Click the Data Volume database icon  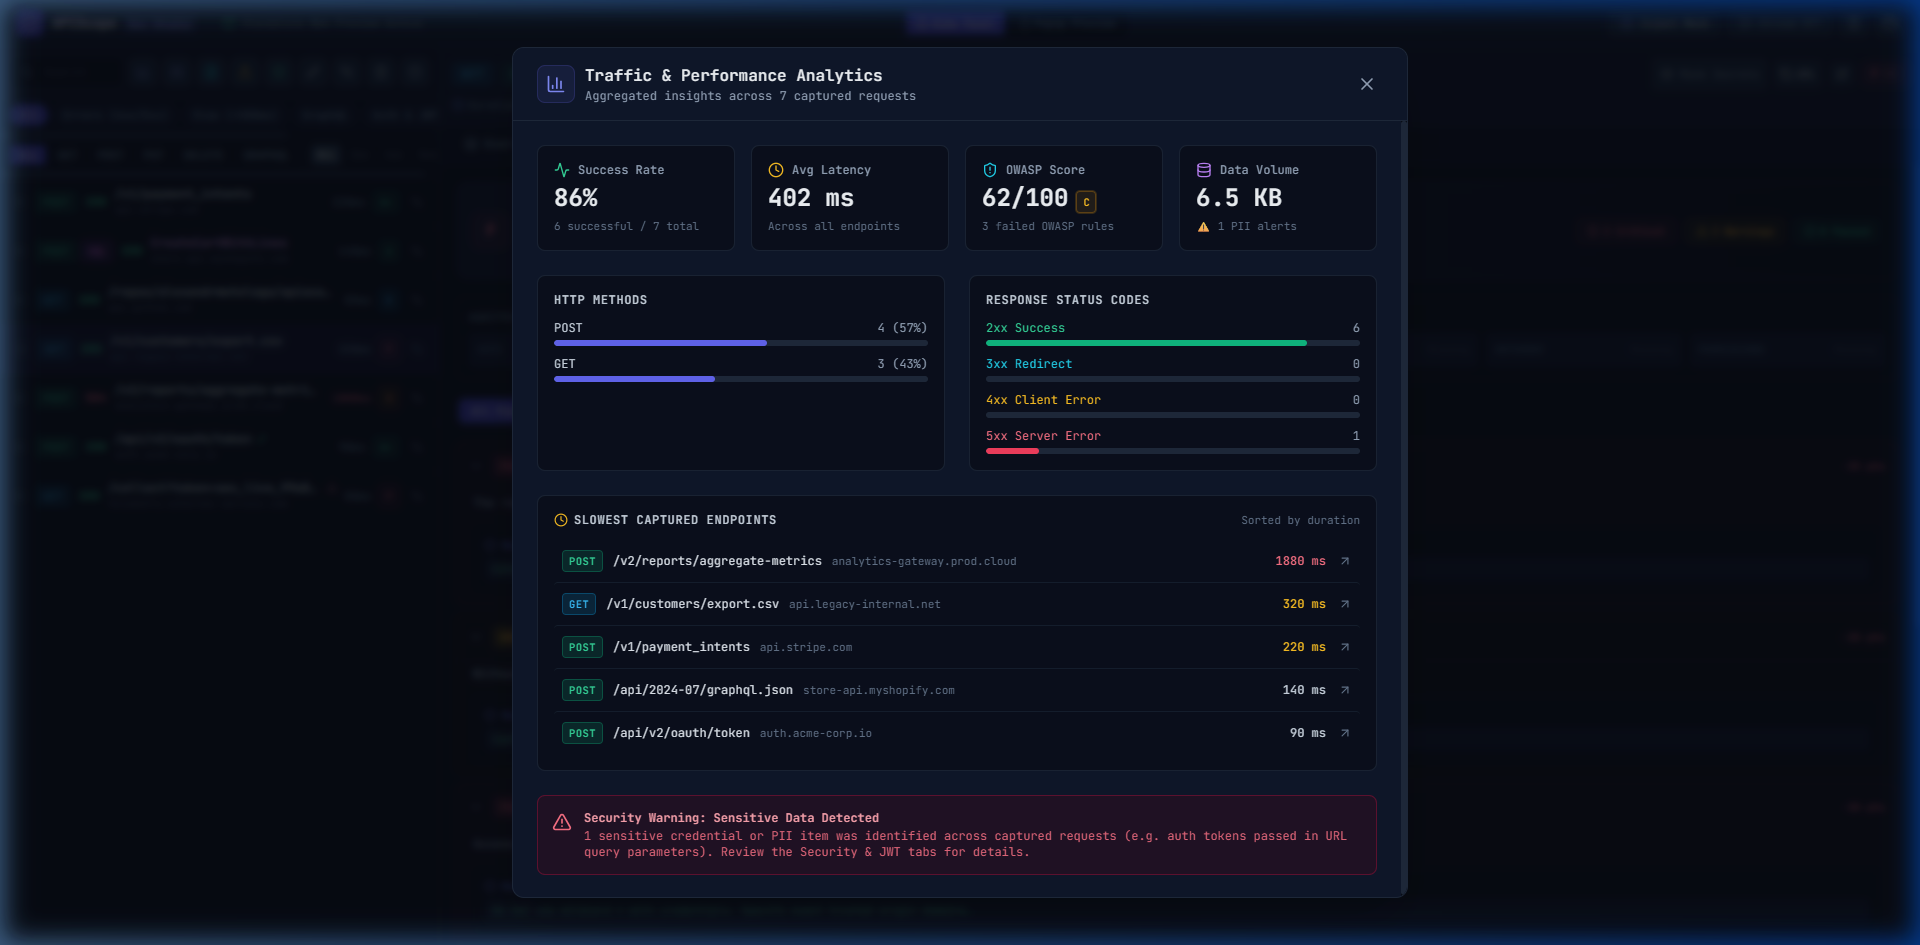(x=1204, y=170)
